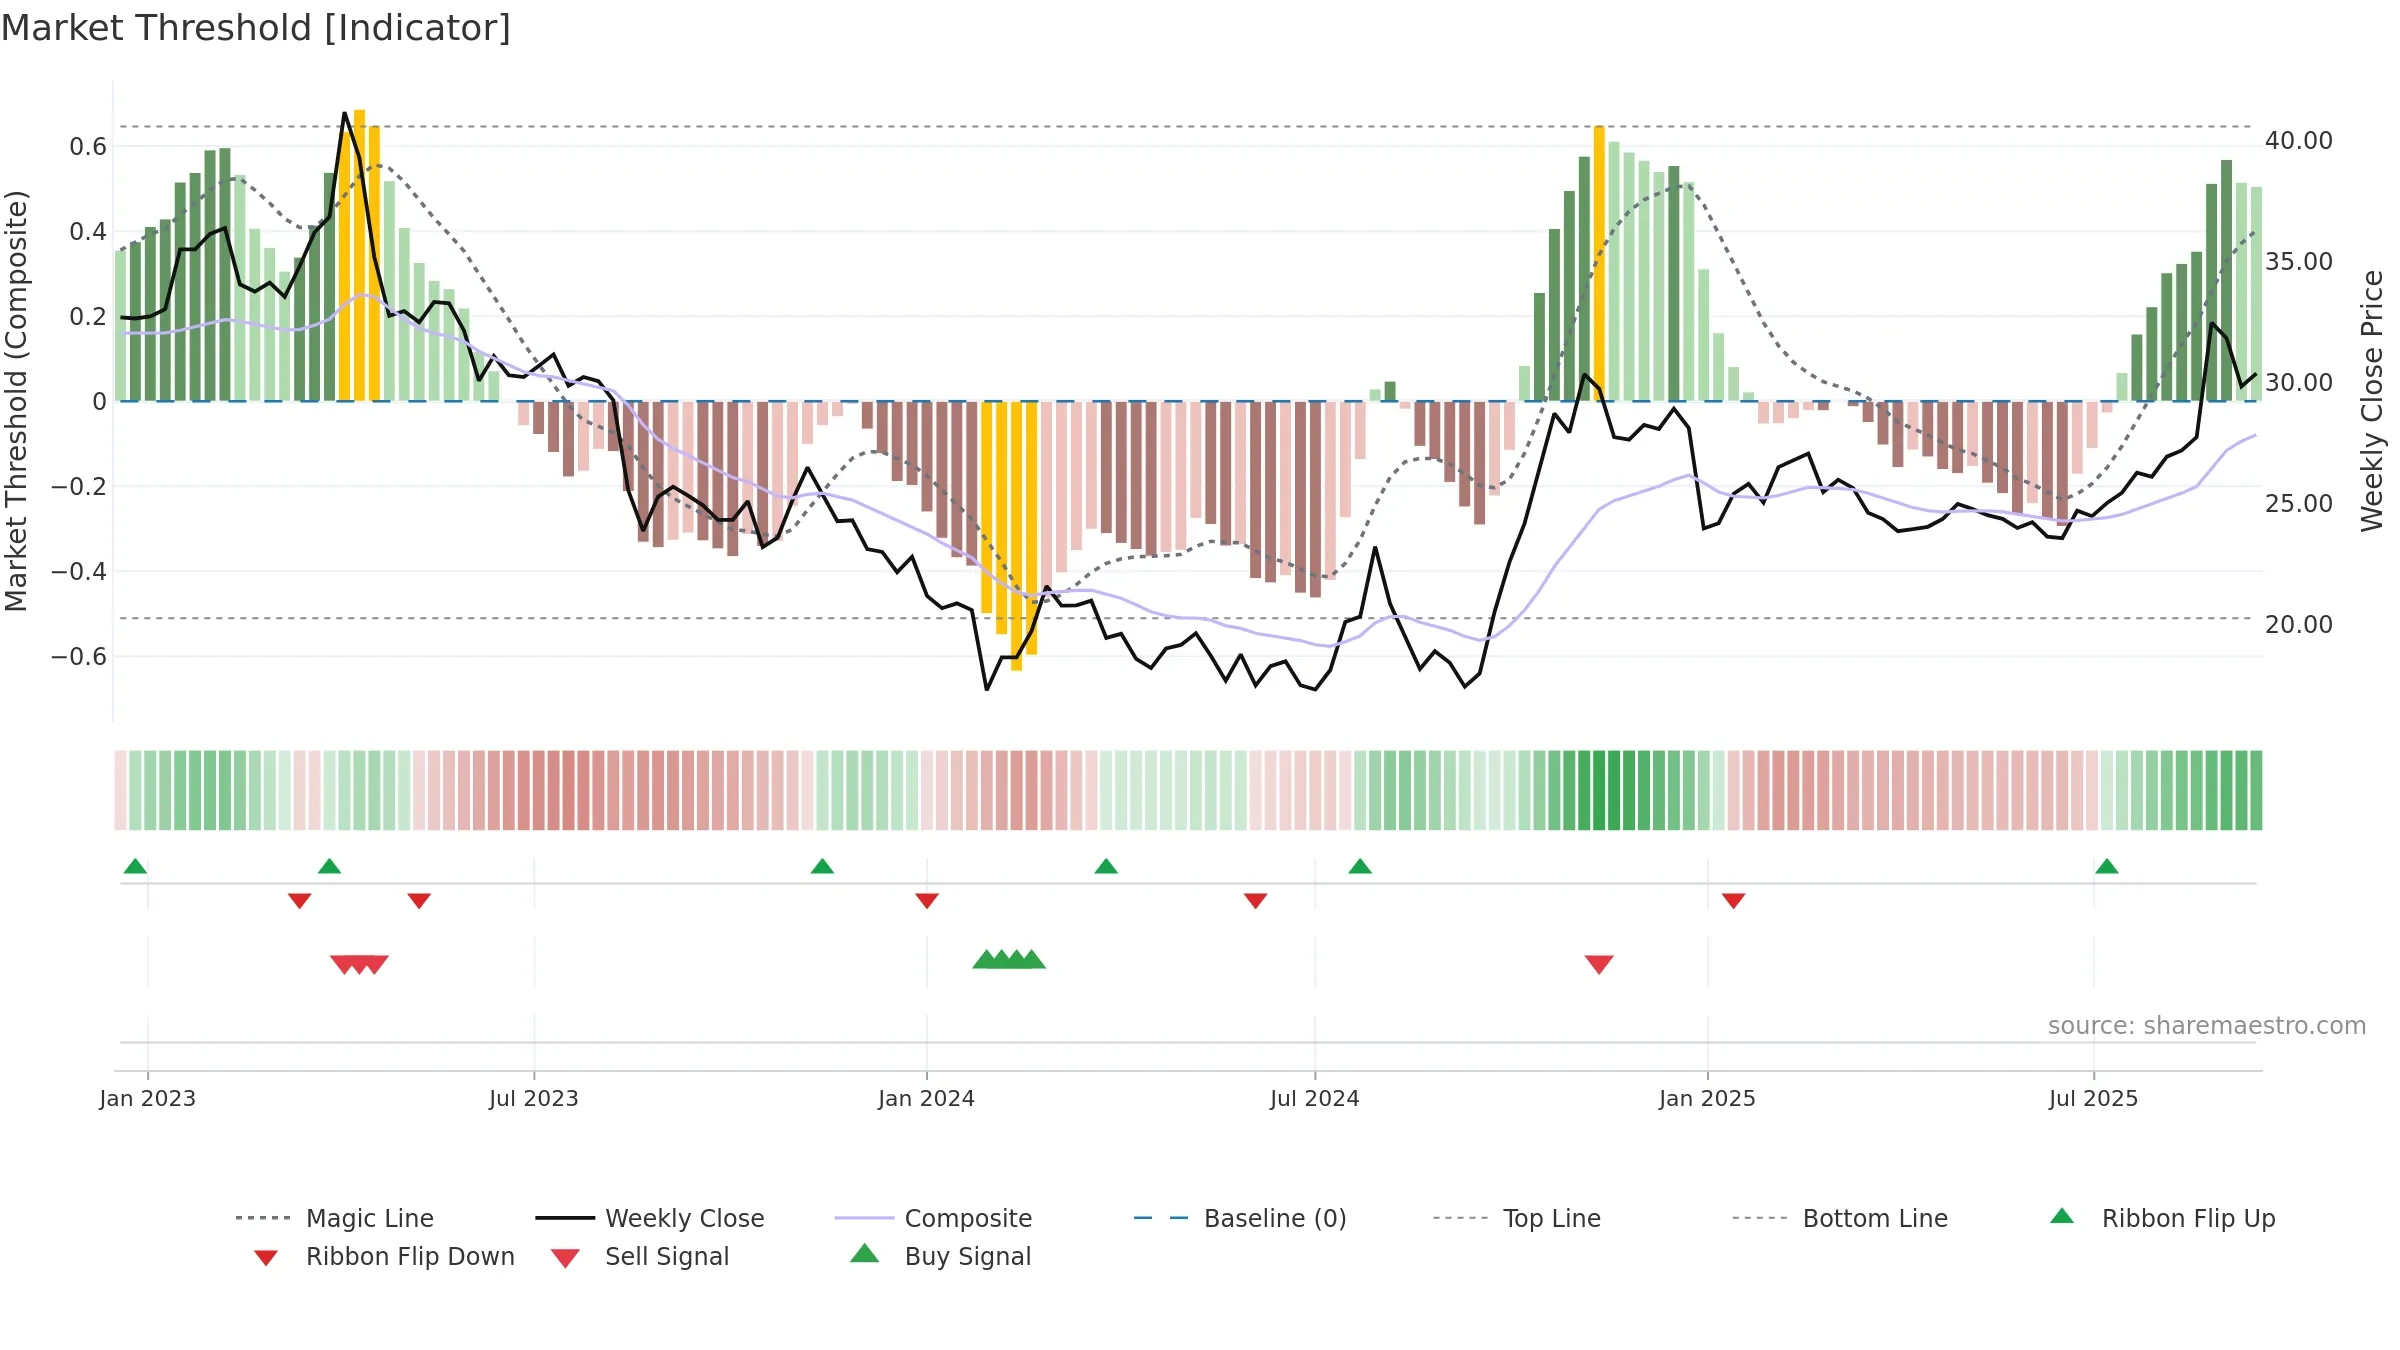The height and width of the screenshot is (1350, 2400).
Task: Click the −0.2 left axis label
Action: pyautogui.click(x=79, y=487)
